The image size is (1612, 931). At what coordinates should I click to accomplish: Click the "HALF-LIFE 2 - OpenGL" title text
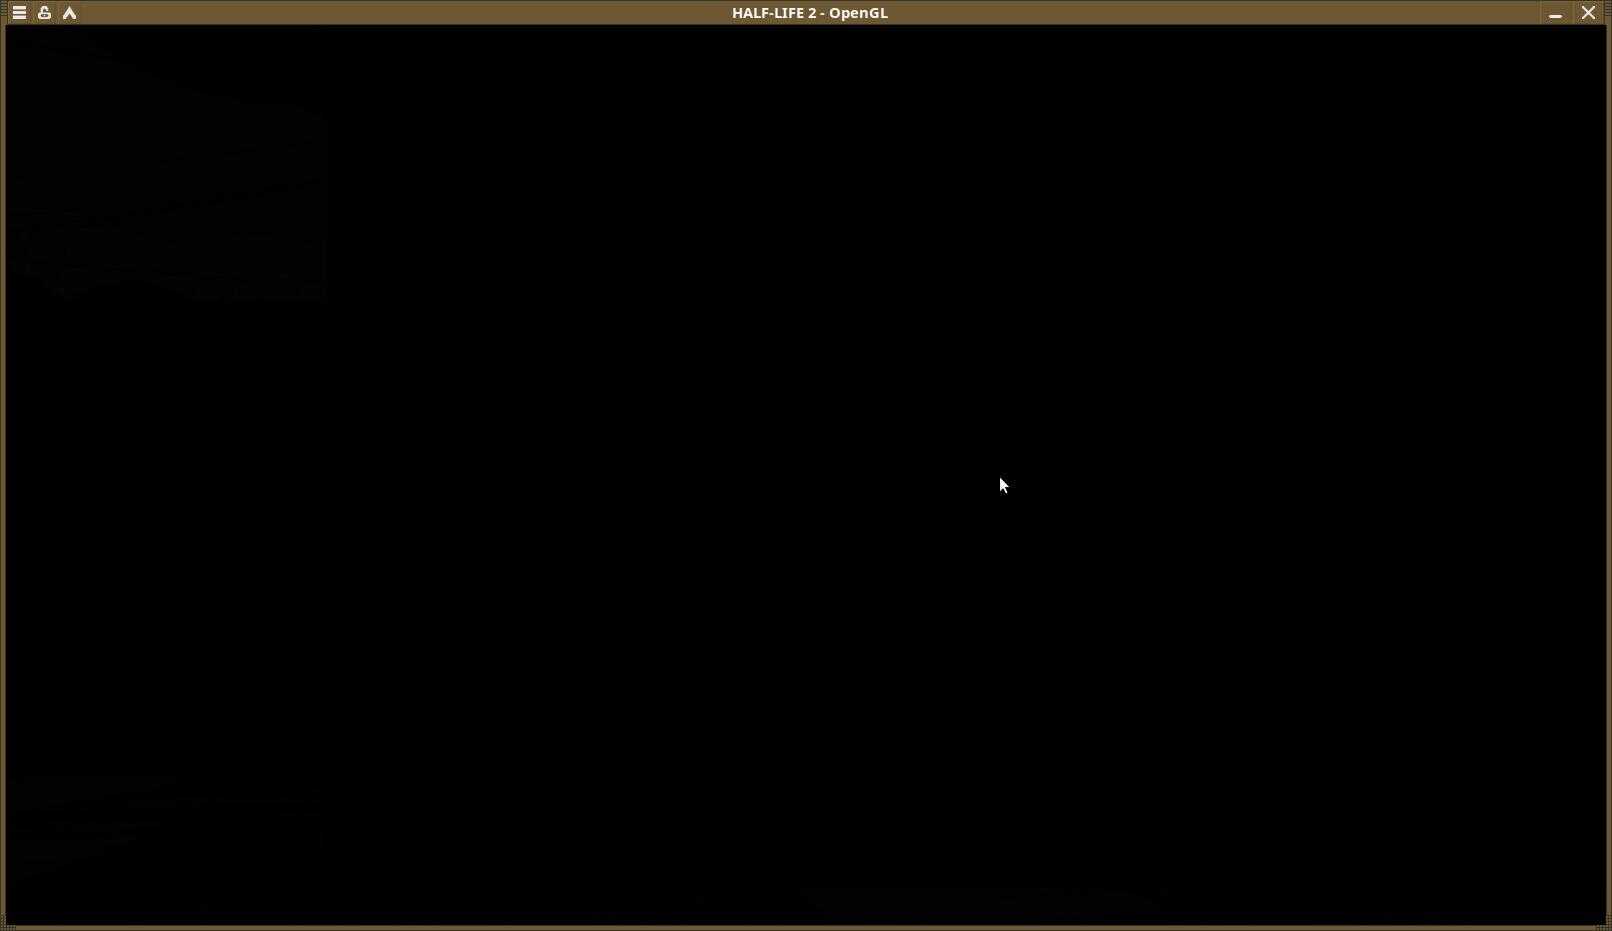coord(810,13)
